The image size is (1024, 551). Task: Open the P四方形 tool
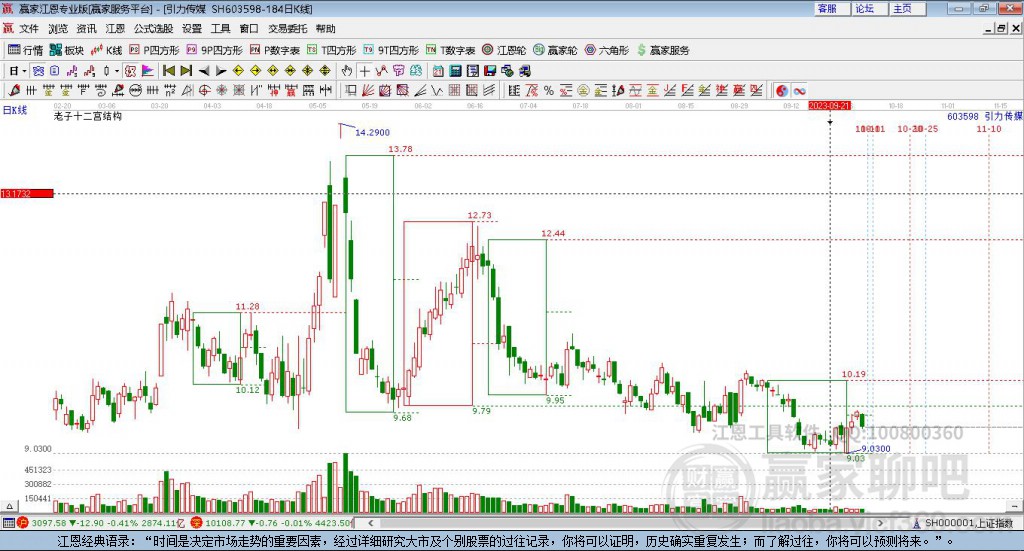pos(154,50)
